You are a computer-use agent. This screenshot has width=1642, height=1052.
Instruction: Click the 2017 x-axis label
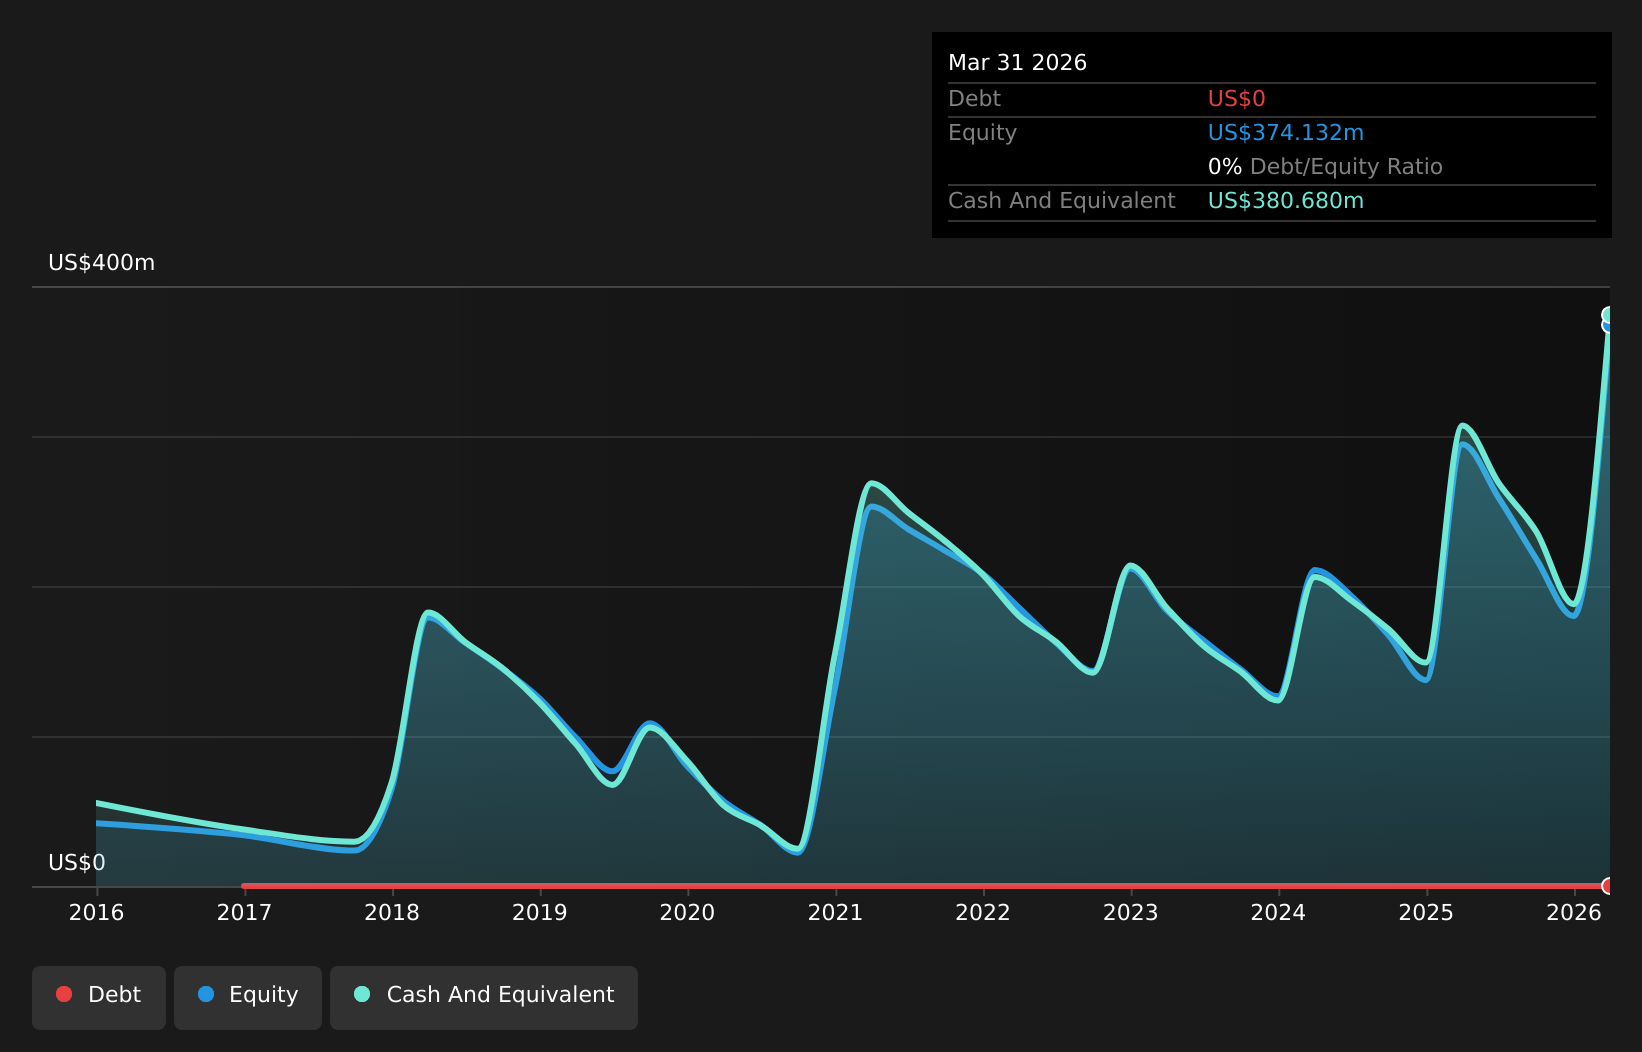point(245,913)
